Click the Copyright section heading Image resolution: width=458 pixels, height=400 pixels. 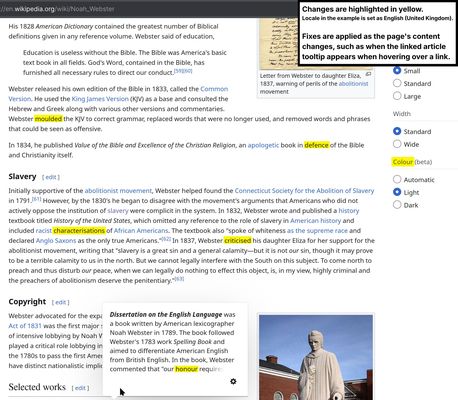pos(27,301)
